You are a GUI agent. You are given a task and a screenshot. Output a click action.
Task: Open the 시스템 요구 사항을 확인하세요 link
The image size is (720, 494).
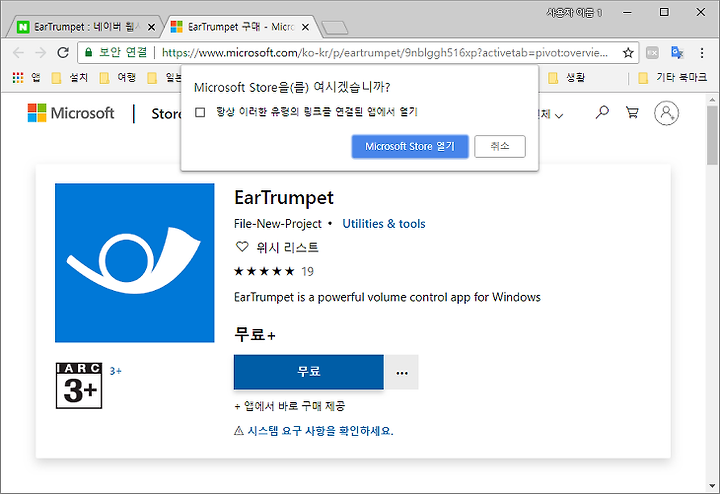pyautogui.click(x=320, y=431)
